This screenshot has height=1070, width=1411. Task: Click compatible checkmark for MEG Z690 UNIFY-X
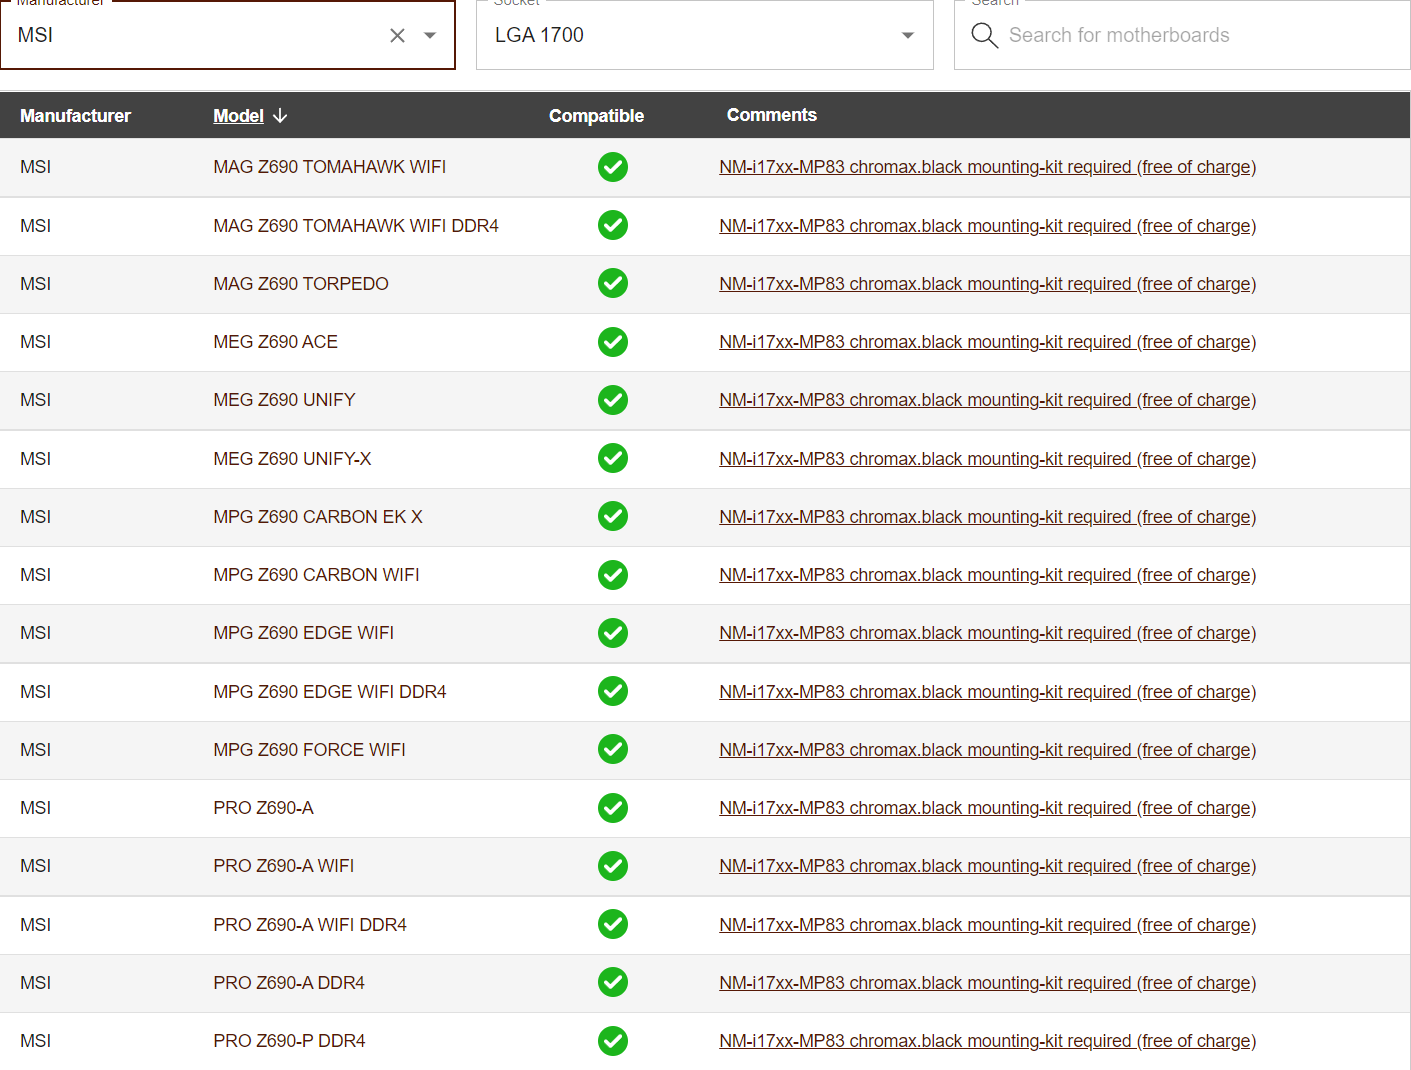point(613,458)
